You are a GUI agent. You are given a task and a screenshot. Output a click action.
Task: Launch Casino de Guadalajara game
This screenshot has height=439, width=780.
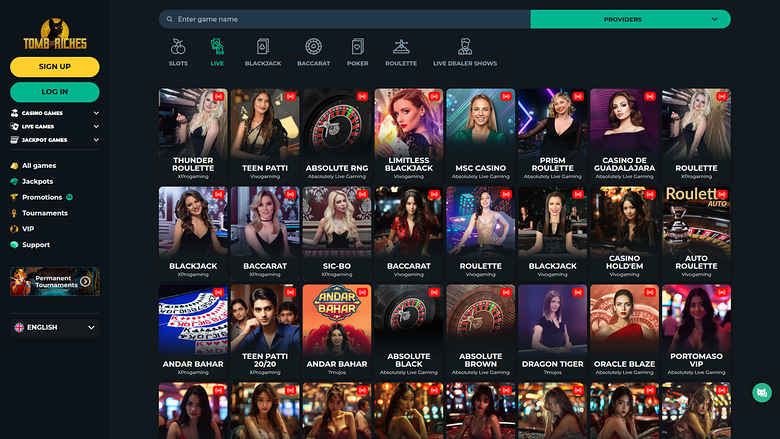[x=624, y=135]
